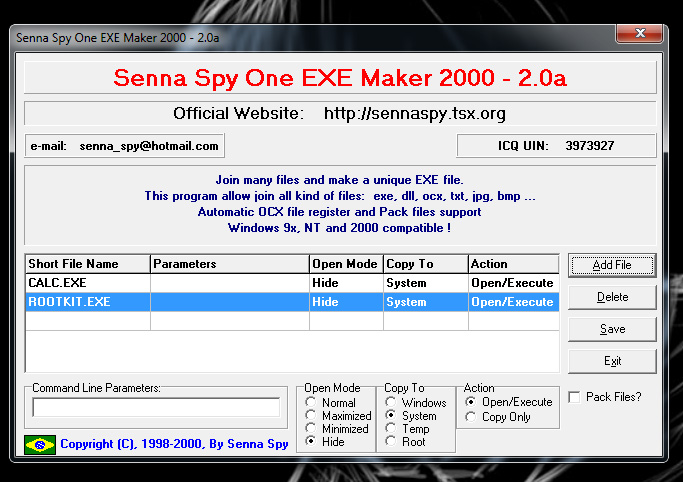
Task: Select Copy Only action
Action: tap(472, 417)
